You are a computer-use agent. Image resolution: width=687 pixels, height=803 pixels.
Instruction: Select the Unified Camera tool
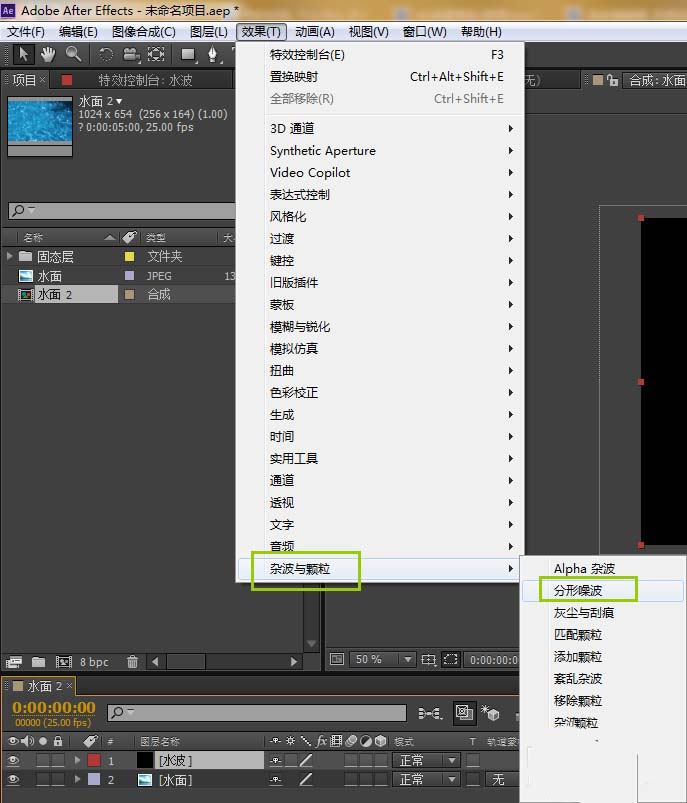tap(132, 54)
